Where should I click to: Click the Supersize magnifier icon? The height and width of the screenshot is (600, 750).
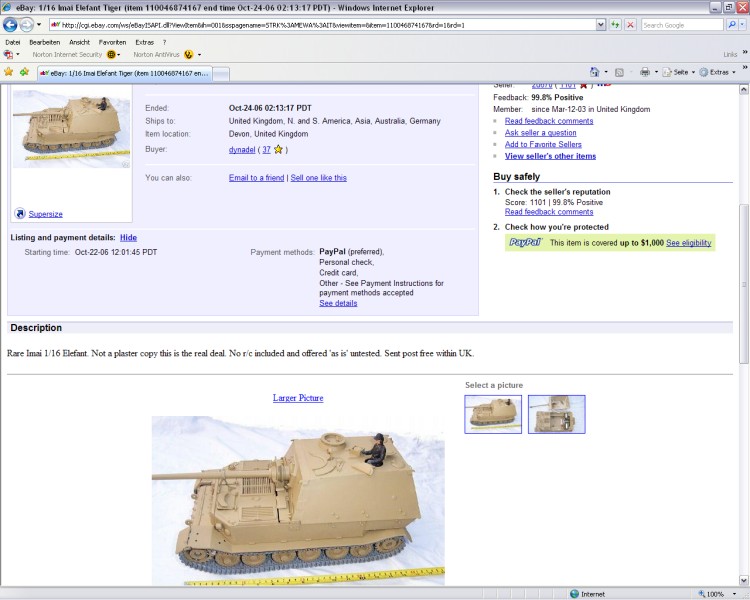(x=20, y=213)
